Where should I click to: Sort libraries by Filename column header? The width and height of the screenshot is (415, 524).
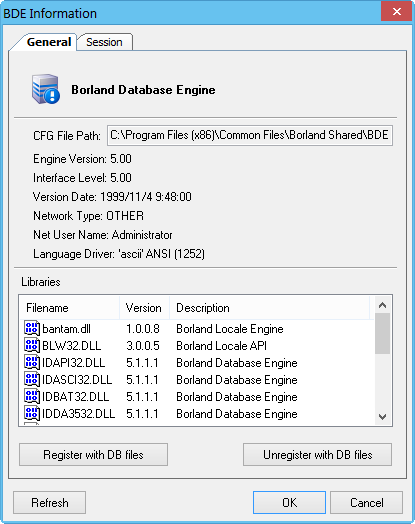(70, 308)
